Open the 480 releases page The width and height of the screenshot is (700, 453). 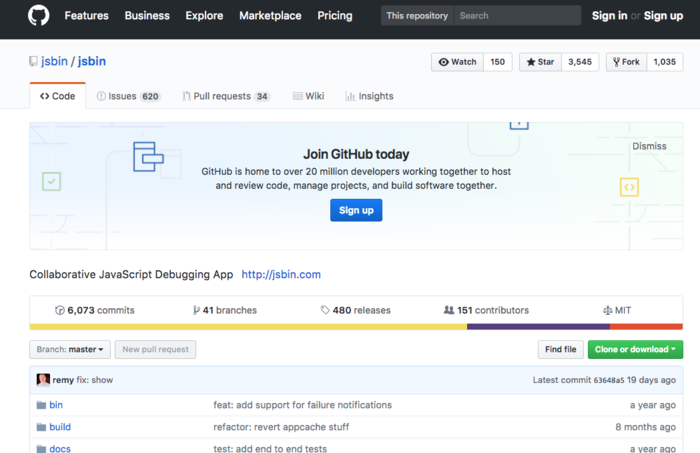[355, 310]
